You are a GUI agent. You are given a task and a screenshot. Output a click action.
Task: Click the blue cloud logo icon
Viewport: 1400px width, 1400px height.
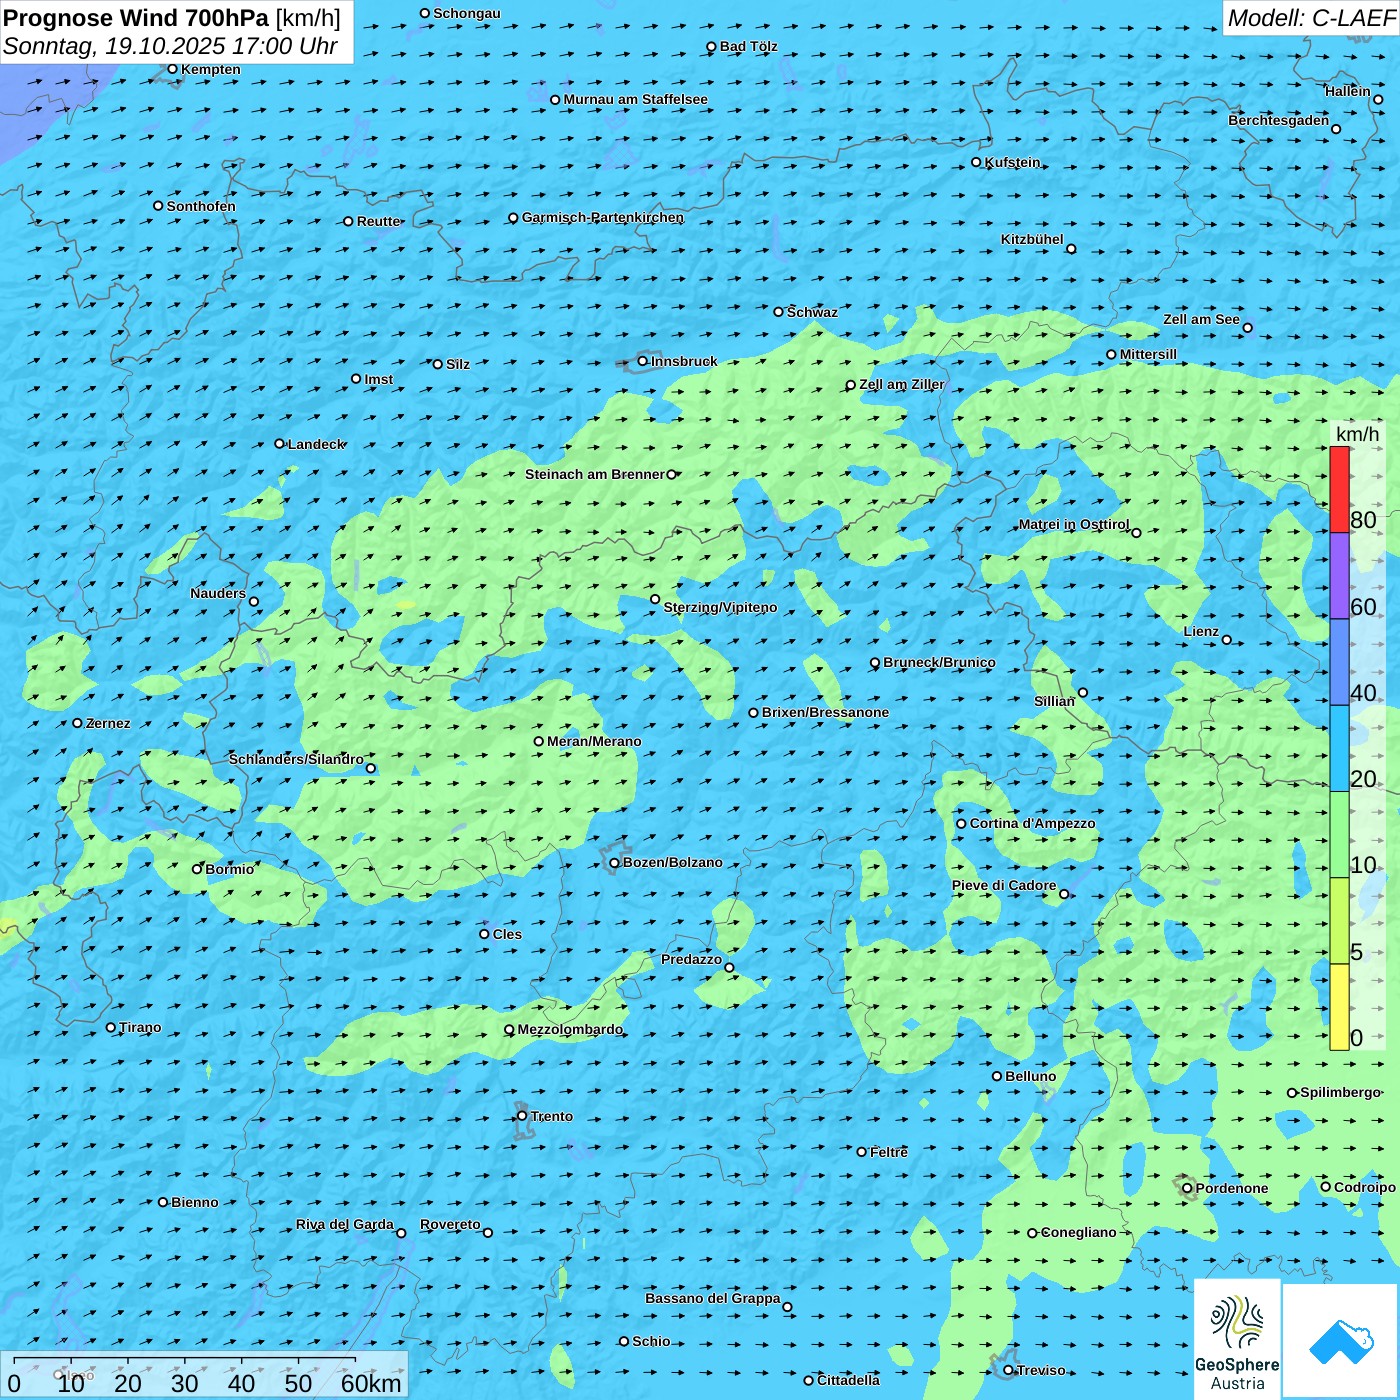(x=1341, y=1341)
